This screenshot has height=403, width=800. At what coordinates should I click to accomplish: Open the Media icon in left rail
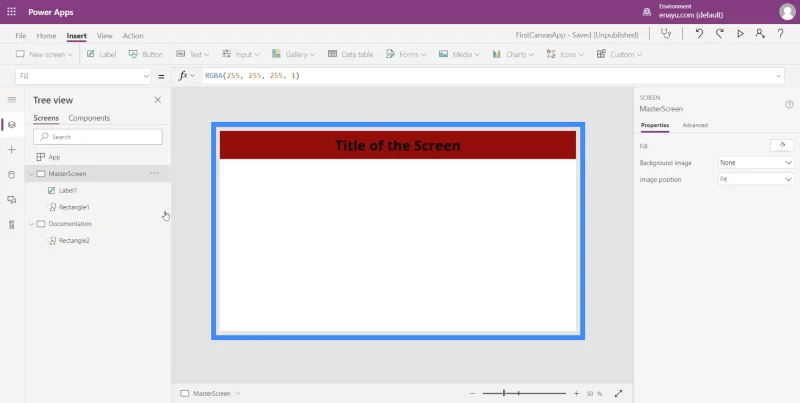coord(12,199)
